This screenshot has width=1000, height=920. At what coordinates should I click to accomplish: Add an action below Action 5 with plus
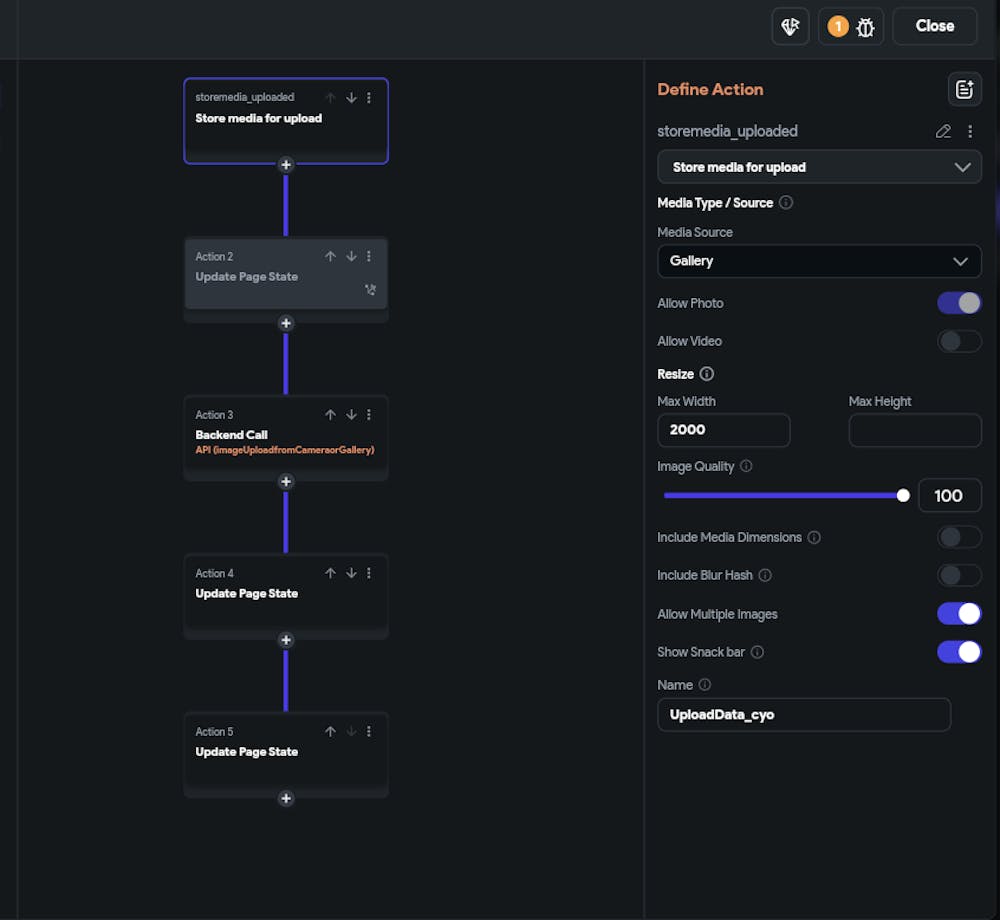[x=286, y=798]
